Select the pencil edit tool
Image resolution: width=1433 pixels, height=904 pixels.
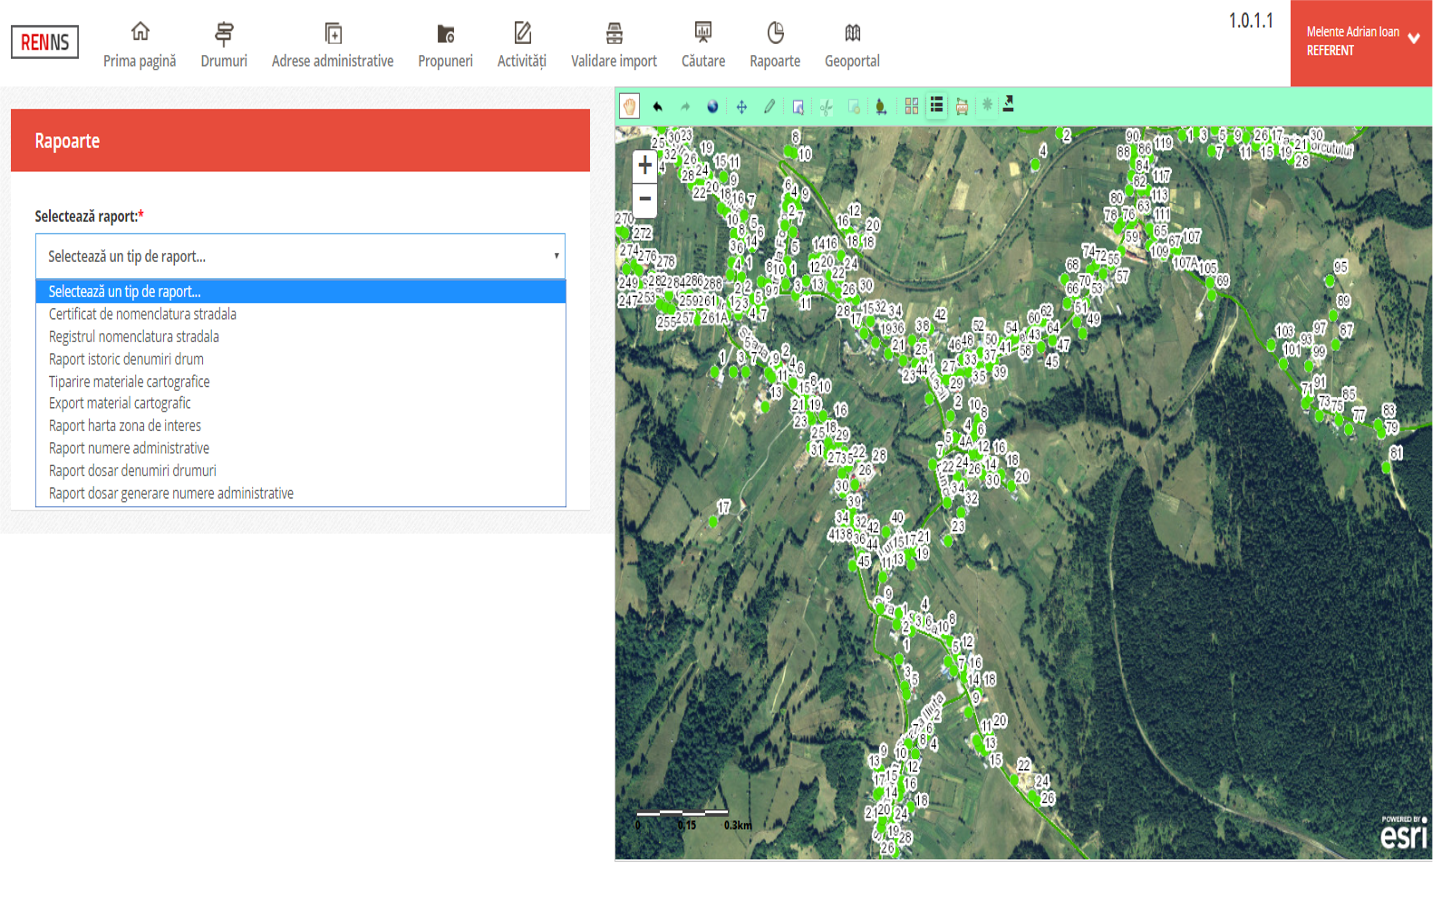point(769,106)
